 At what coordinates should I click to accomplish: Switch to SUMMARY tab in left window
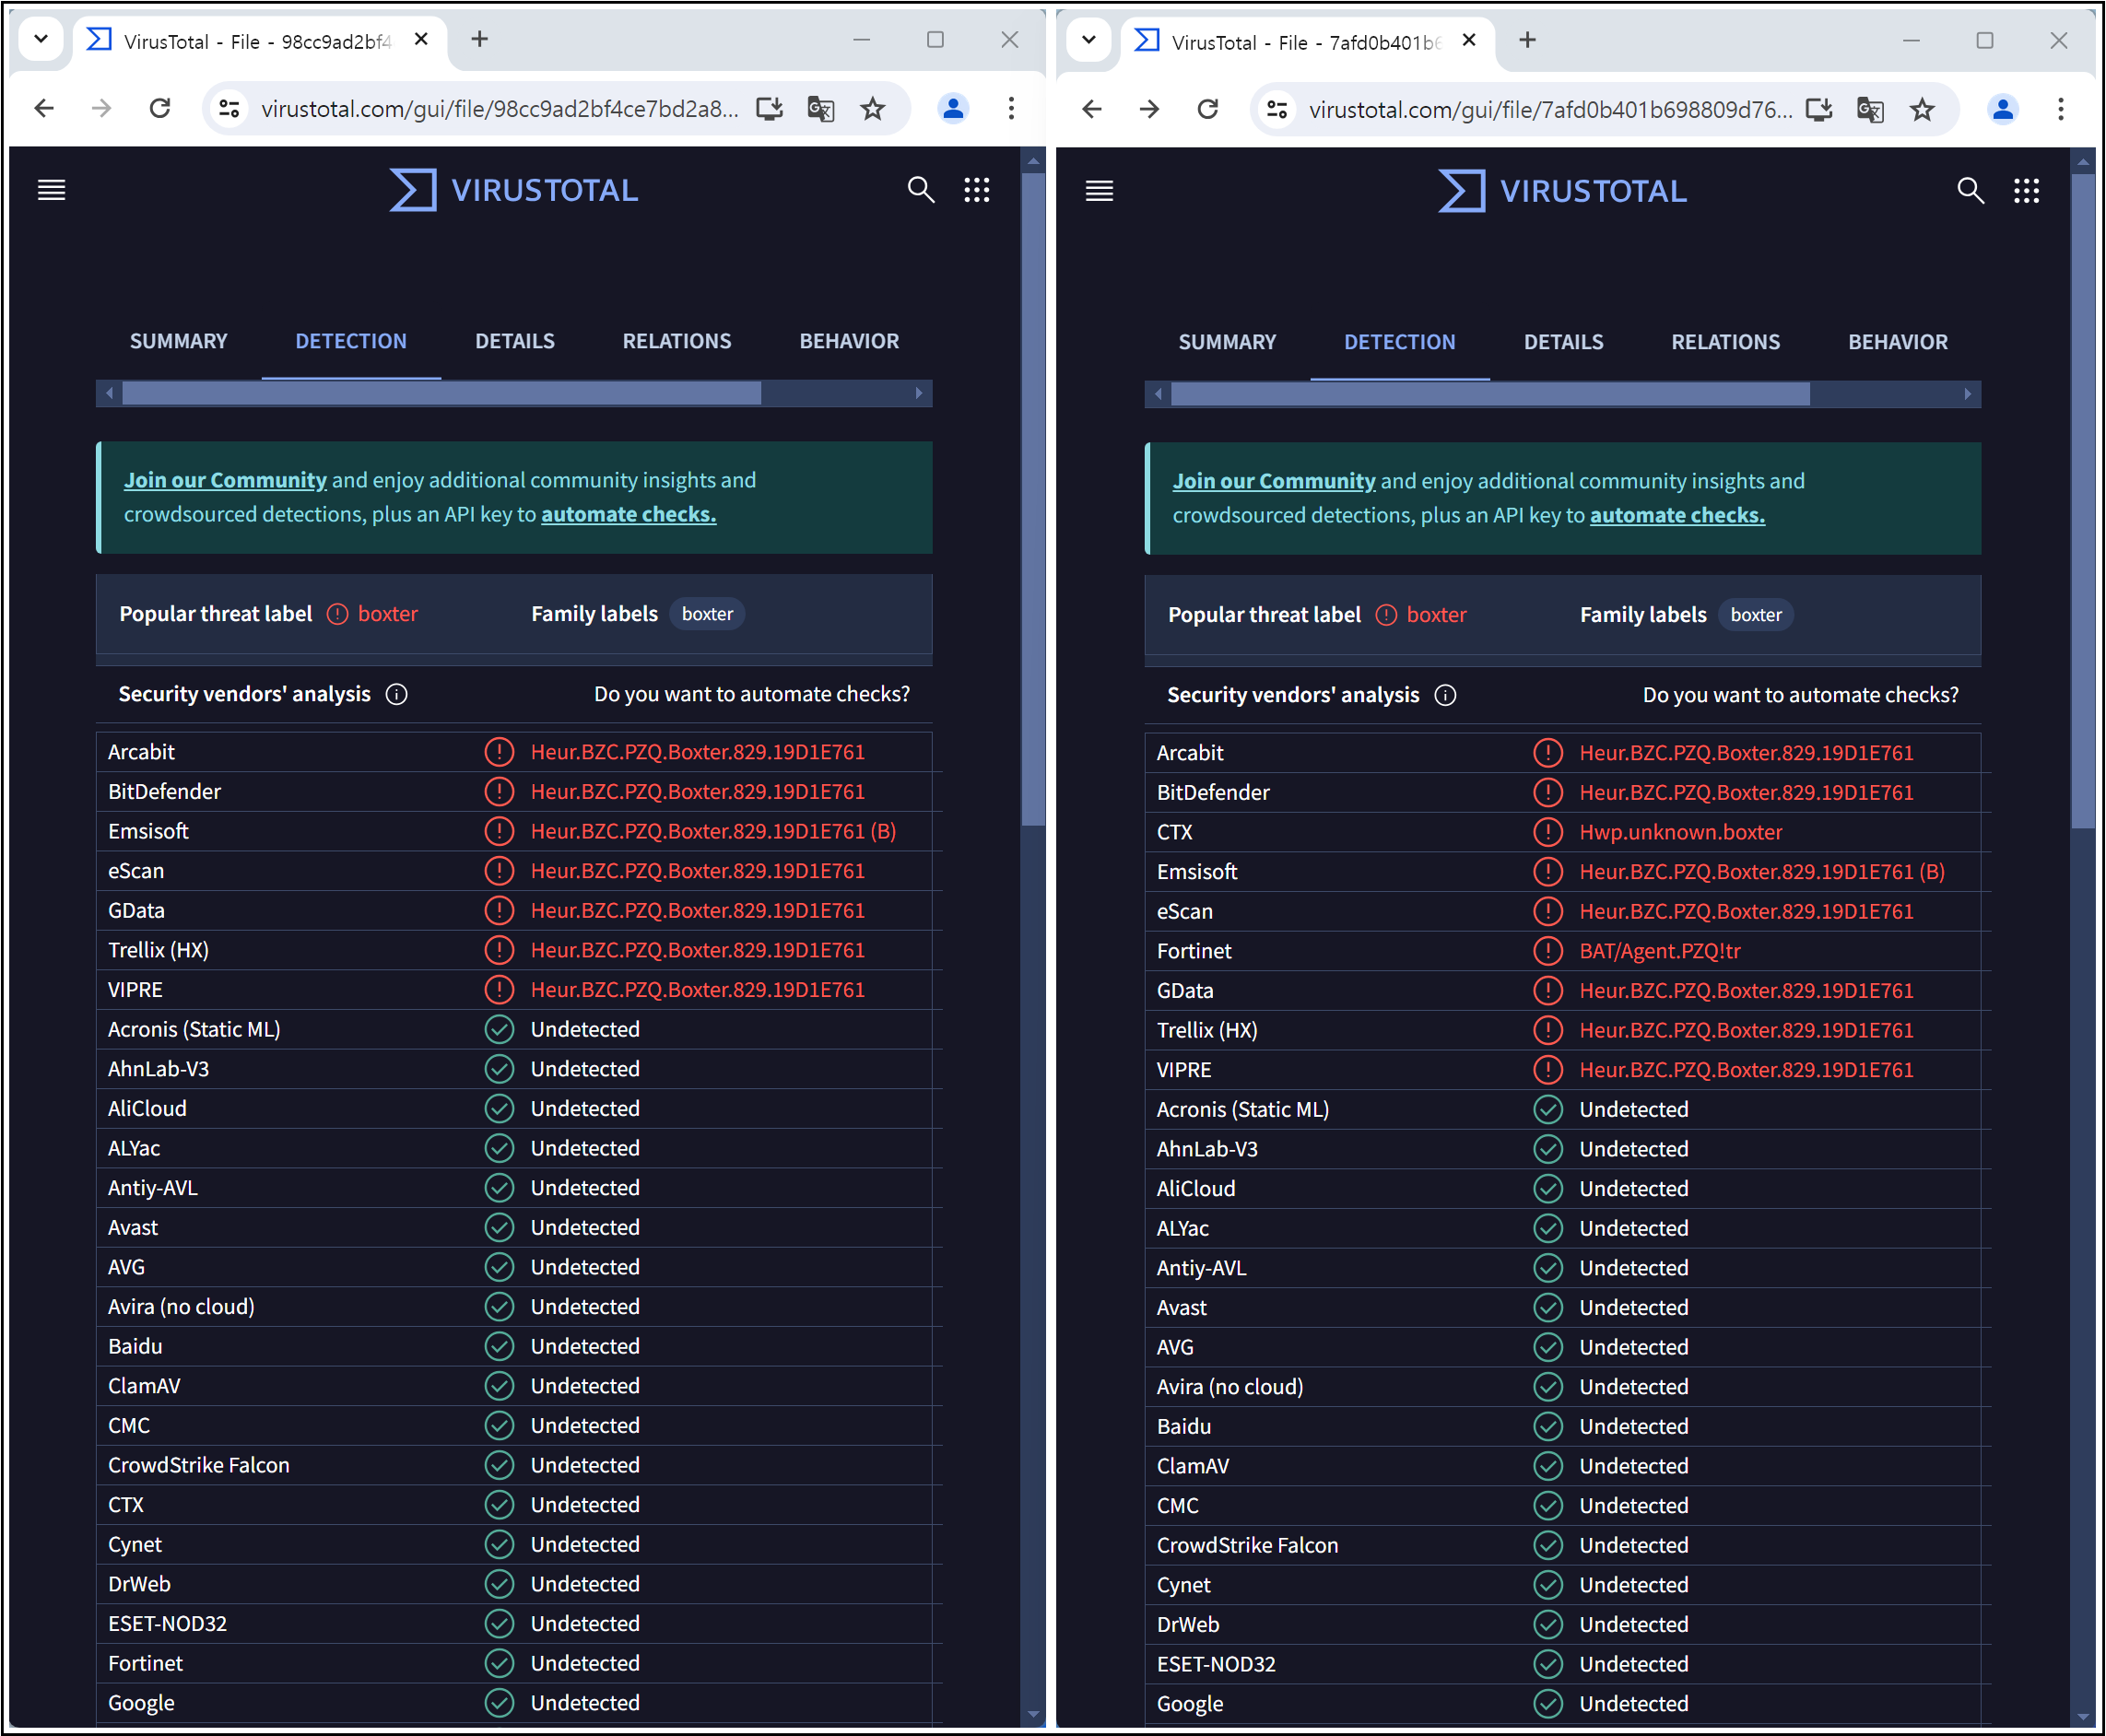[x=179, y=341]
